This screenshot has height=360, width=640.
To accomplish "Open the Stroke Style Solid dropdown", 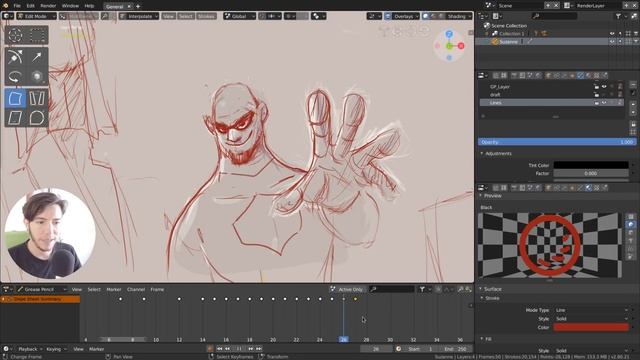I will click(x=591, y=319).
